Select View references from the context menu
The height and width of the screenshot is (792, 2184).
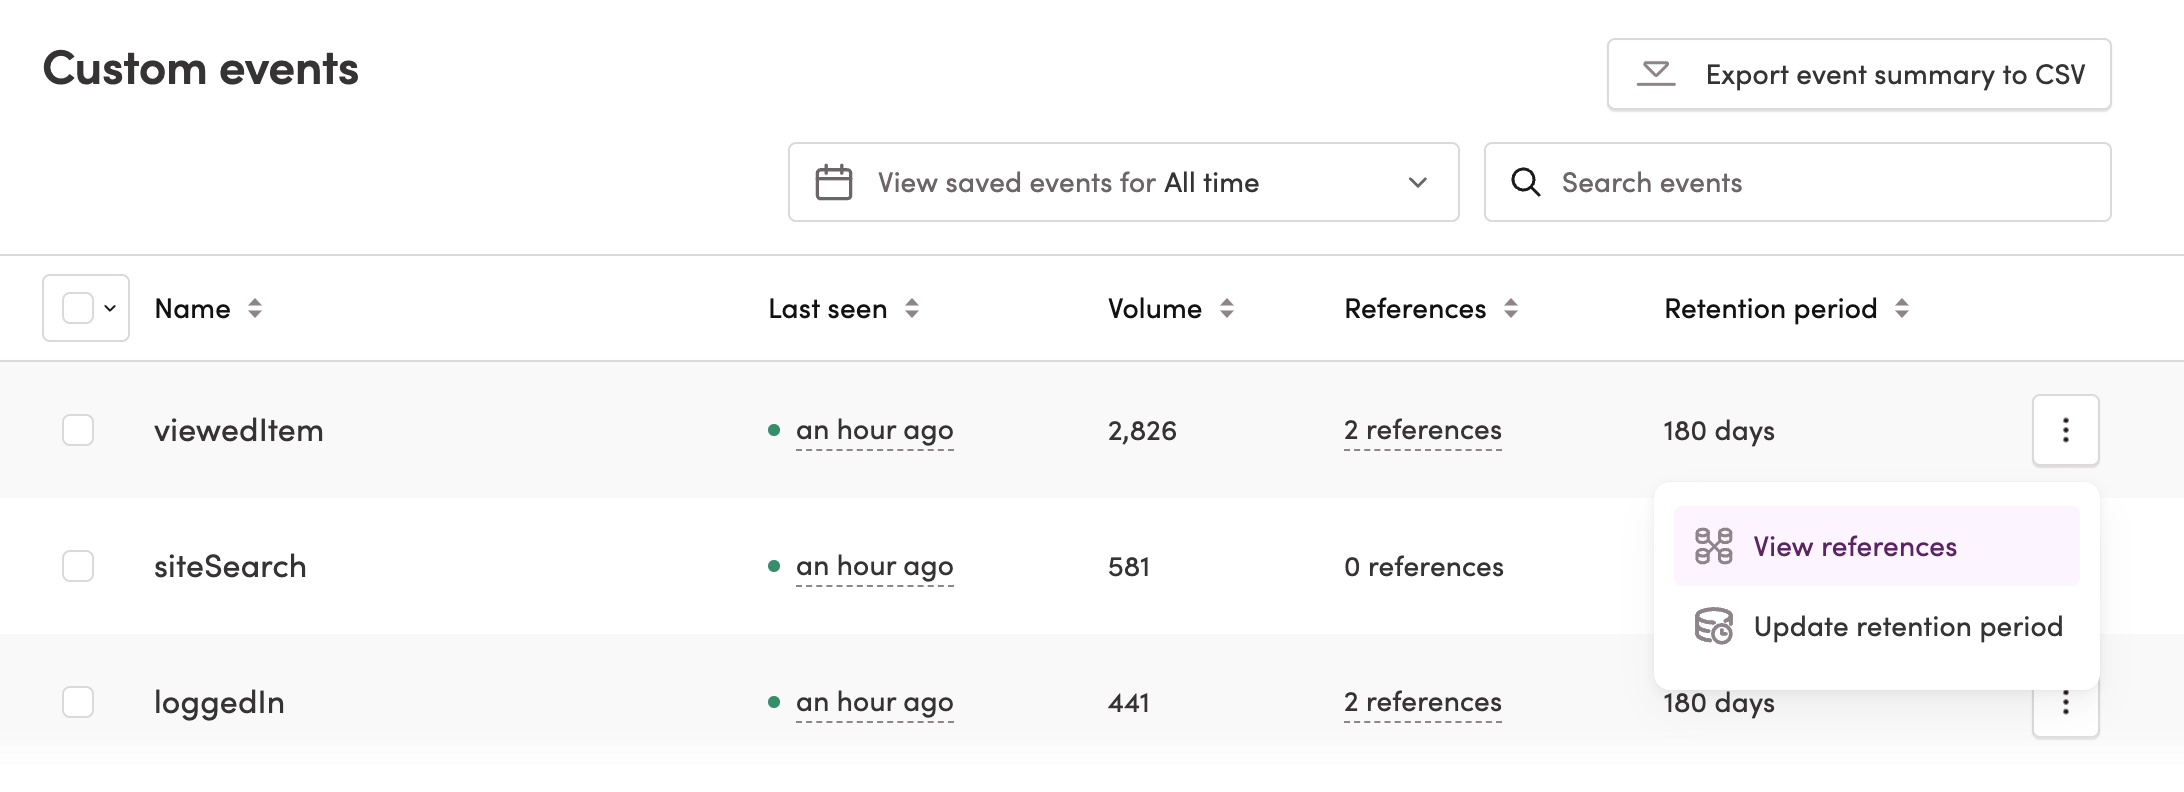pyautogui.click(x=1855, y=546)
